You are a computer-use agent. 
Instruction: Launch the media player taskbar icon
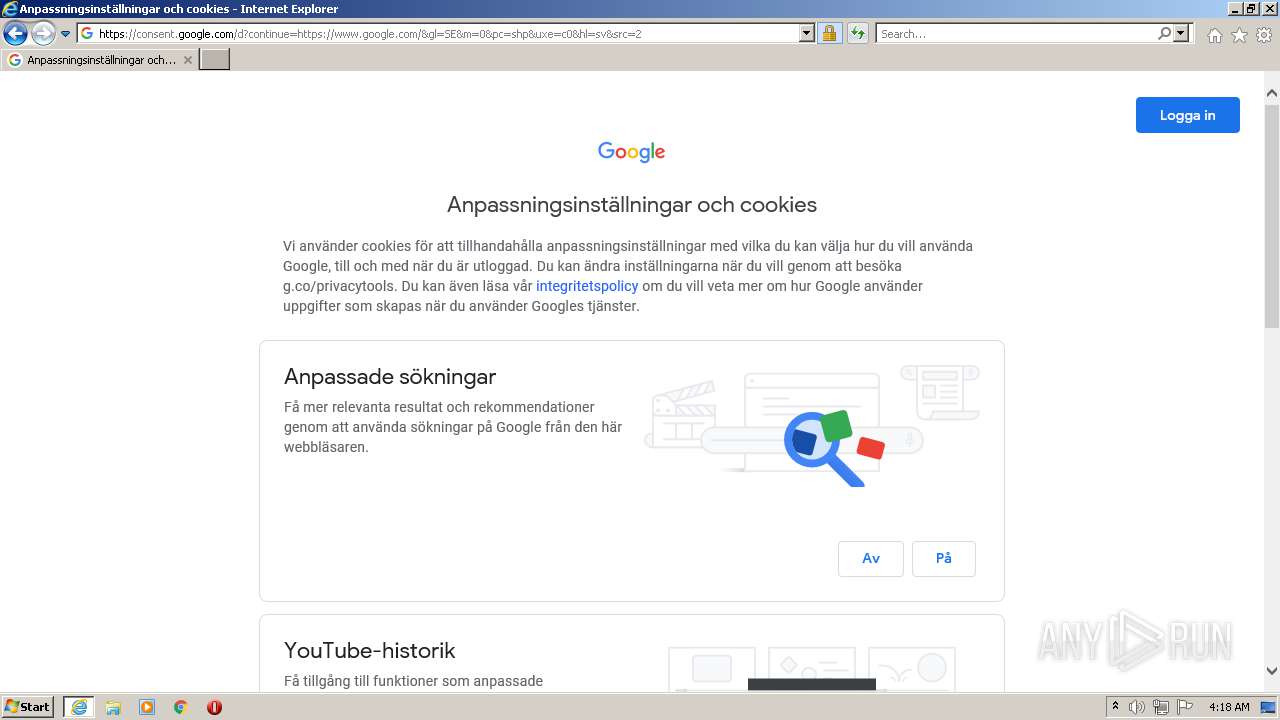[x=147, y=707]
